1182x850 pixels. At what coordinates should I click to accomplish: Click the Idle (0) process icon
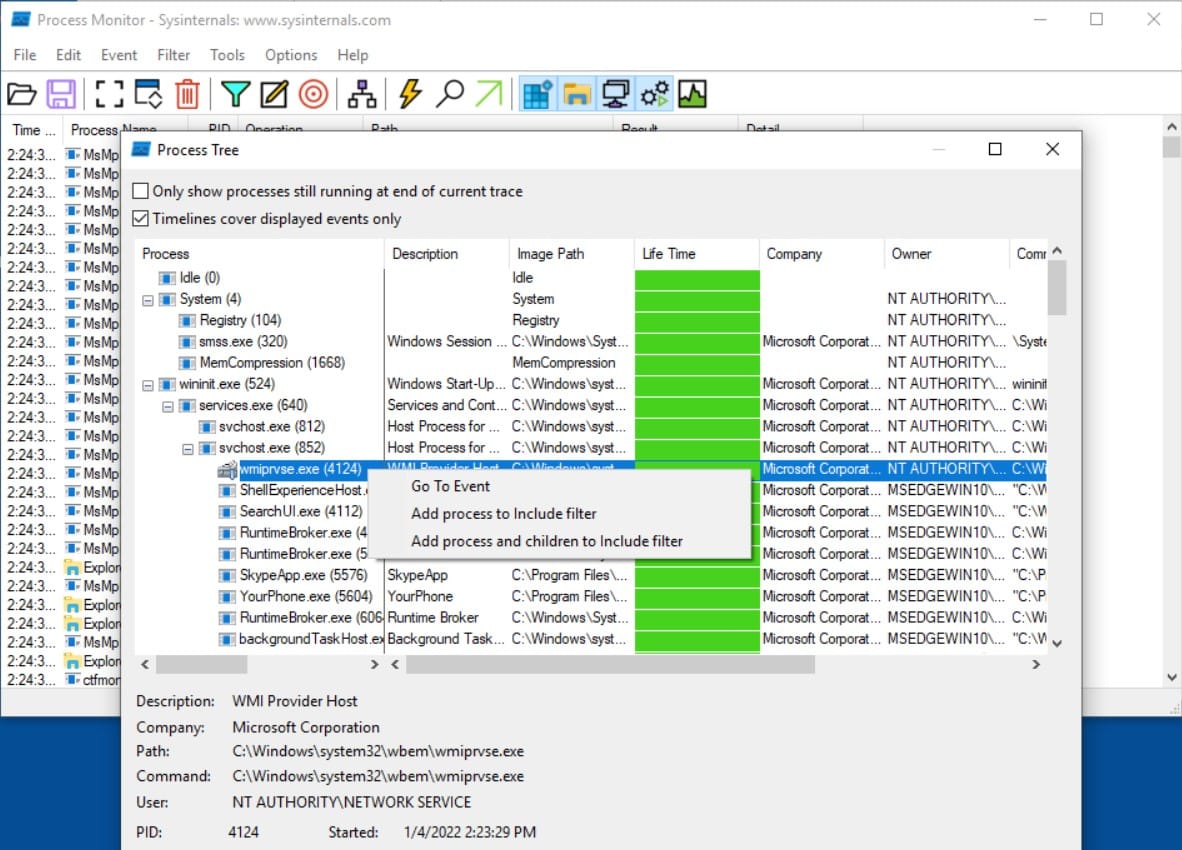167,278
